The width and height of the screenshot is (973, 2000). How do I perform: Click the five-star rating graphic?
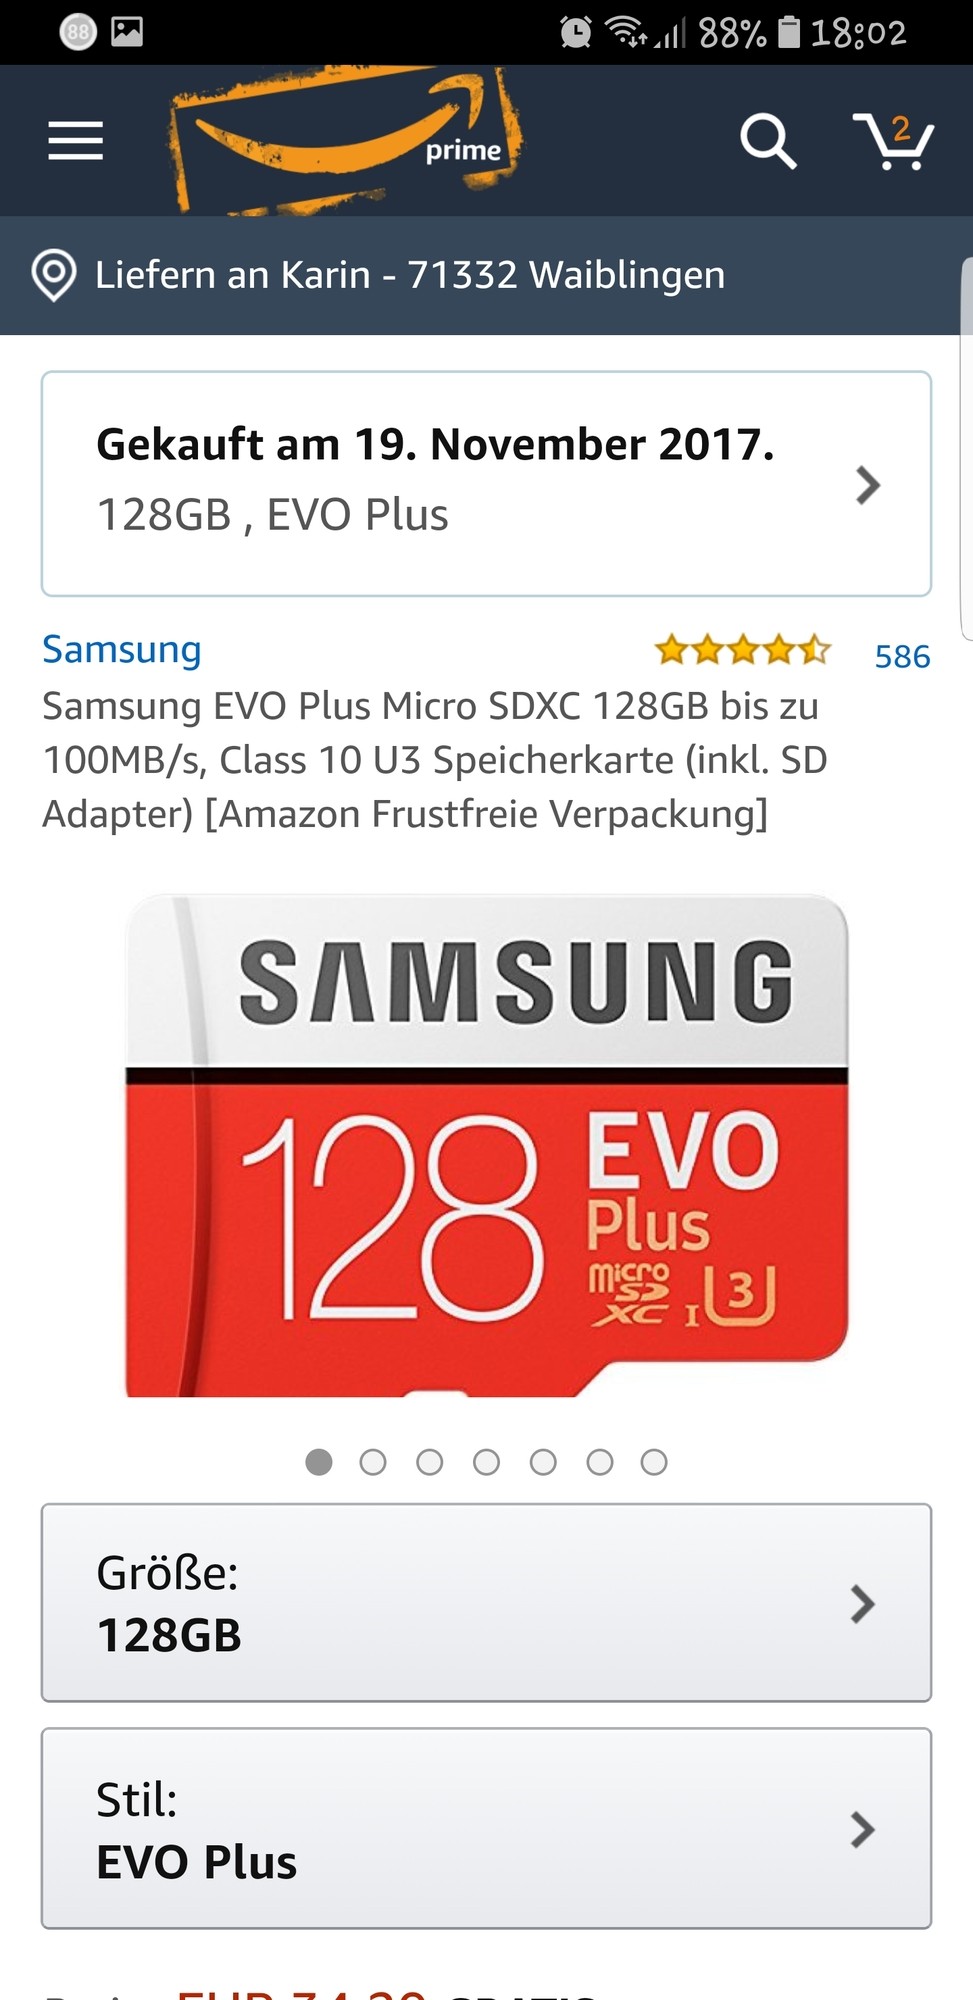click(742, 650)
